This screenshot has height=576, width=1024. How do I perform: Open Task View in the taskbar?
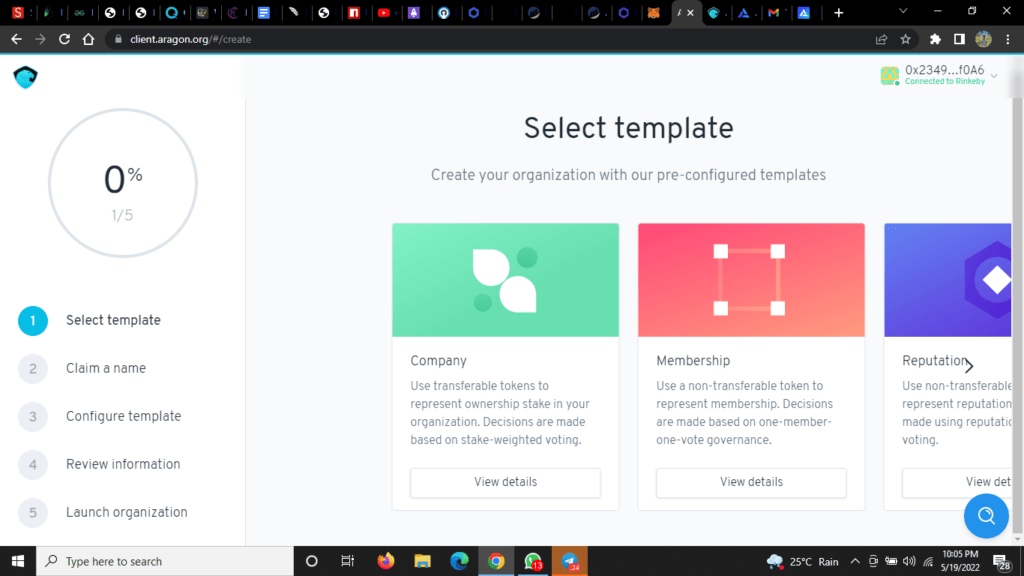tap(347, 561)
